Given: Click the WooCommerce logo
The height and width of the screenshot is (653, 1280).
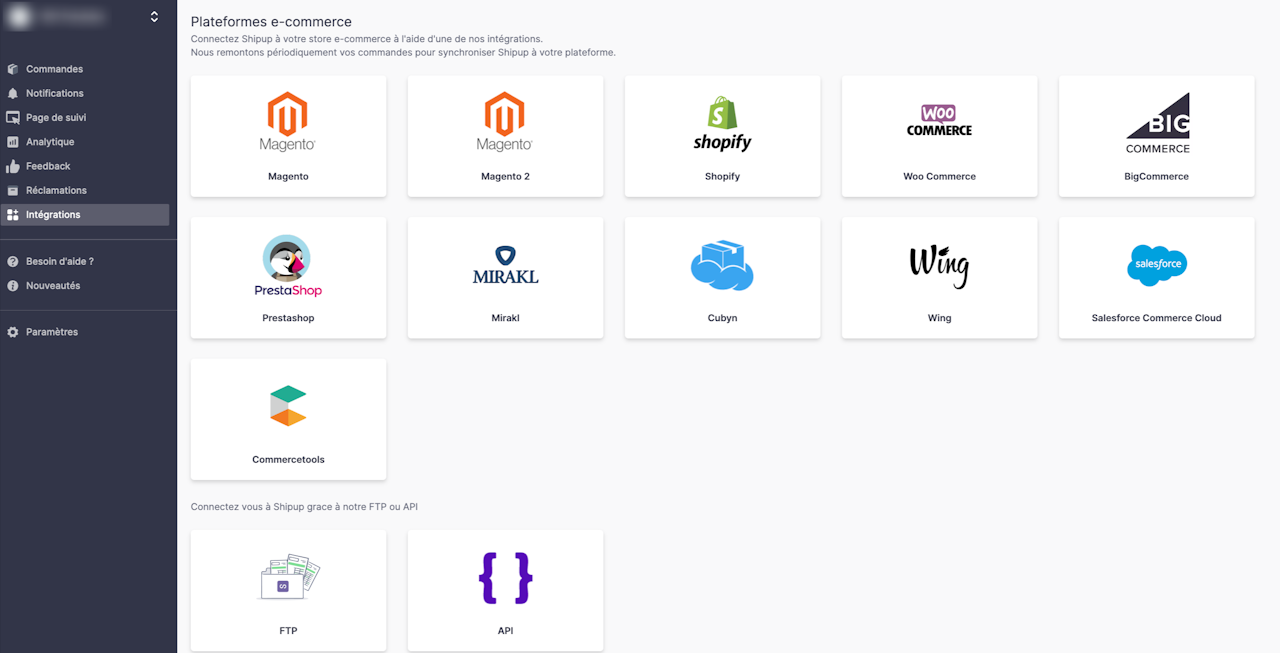Looking at the screenshot, I should pyautogui.click(x=939, y=120).
